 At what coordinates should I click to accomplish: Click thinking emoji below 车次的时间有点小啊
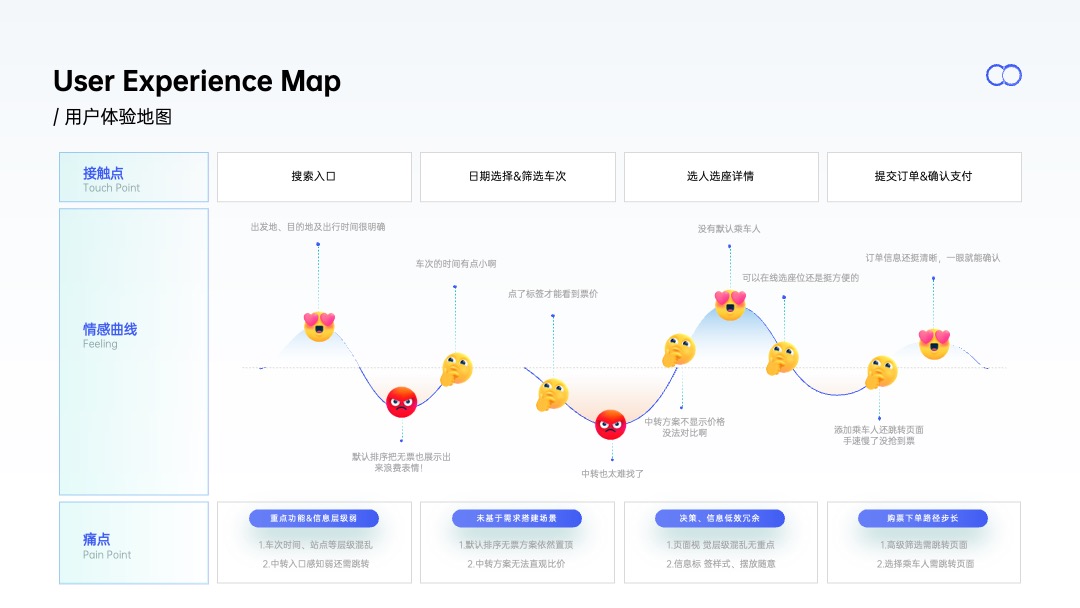click(457, 369)
